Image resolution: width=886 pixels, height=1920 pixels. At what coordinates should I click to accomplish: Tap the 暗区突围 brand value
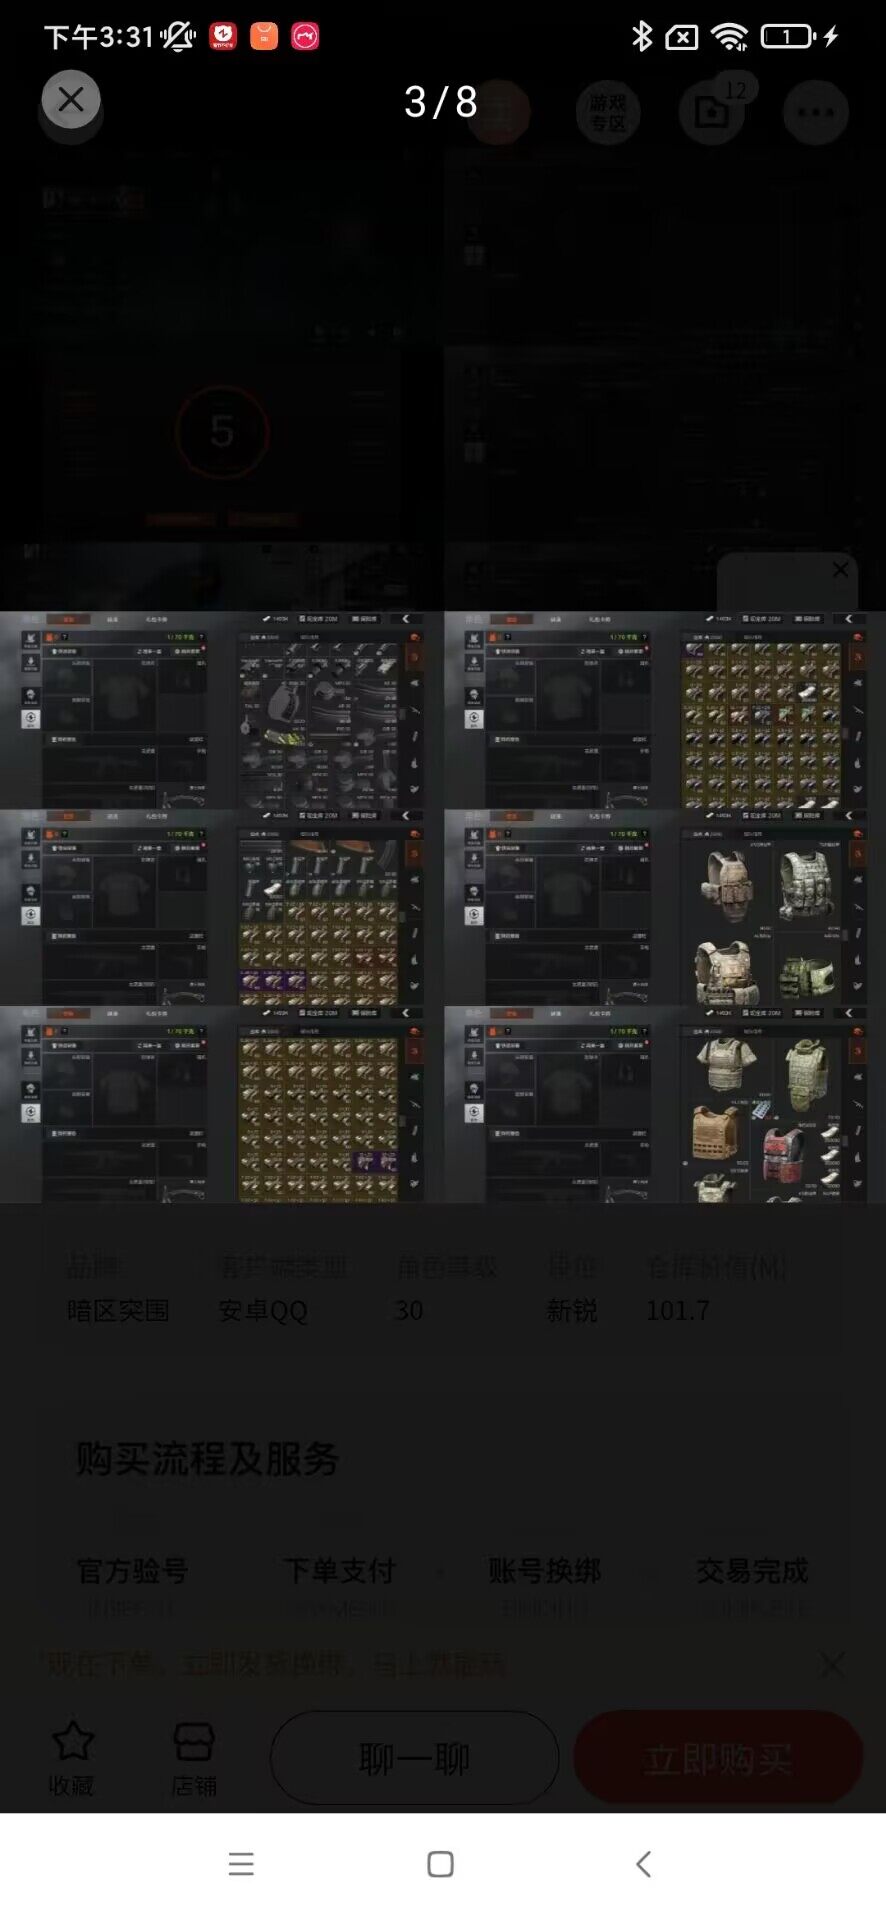(118, 1310)
